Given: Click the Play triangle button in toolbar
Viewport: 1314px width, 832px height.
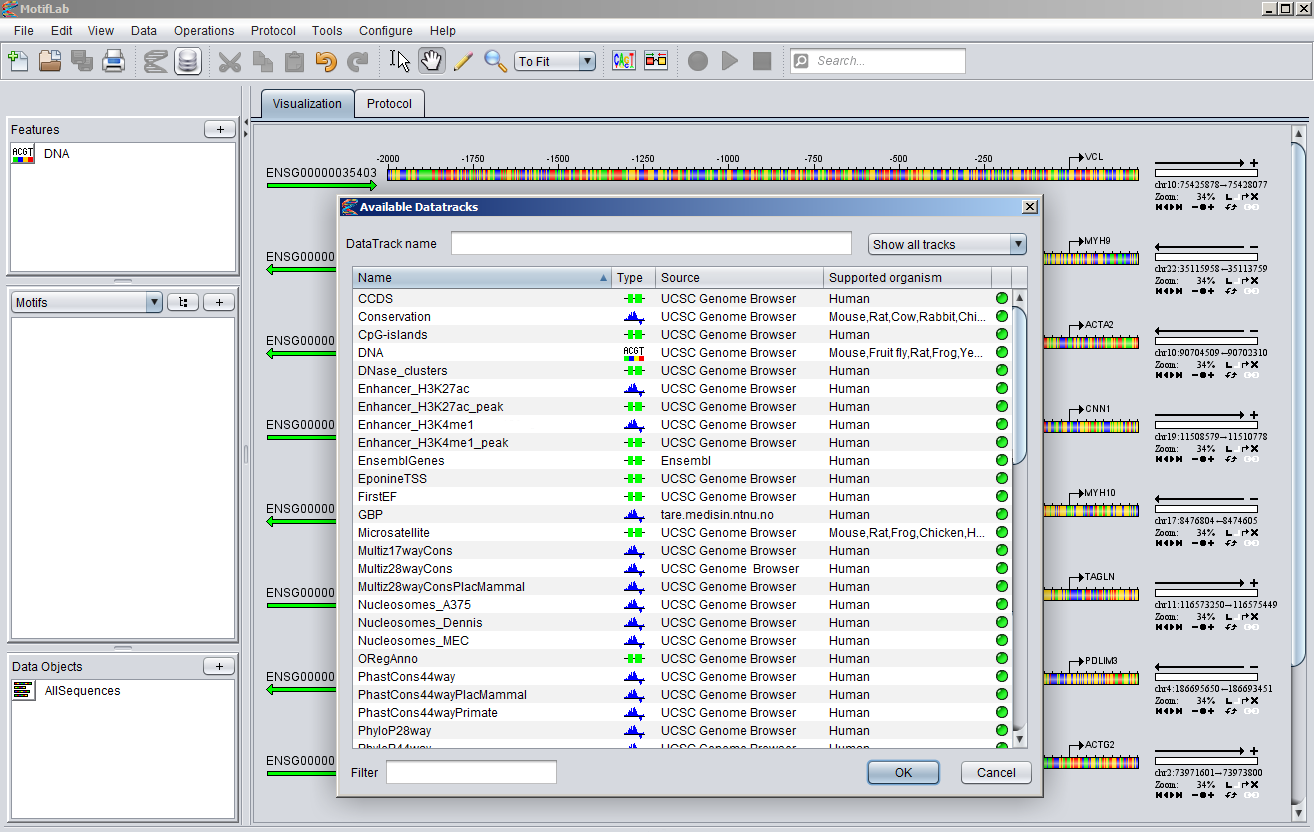Looking at the screenshot, I should [x=730, y=61].
